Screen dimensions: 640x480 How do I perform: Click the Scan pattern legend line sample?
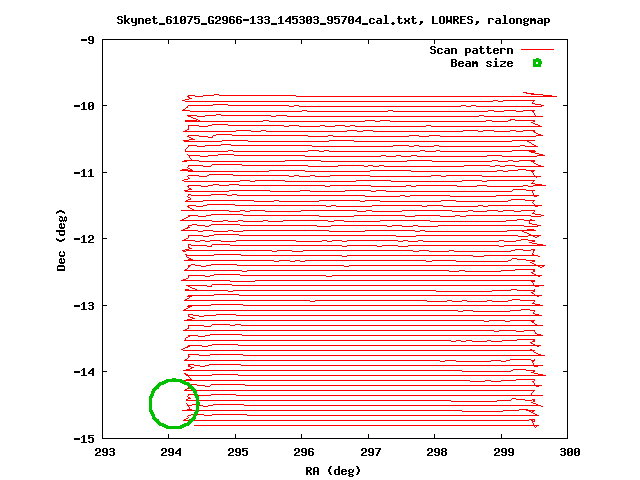point(537,50)
